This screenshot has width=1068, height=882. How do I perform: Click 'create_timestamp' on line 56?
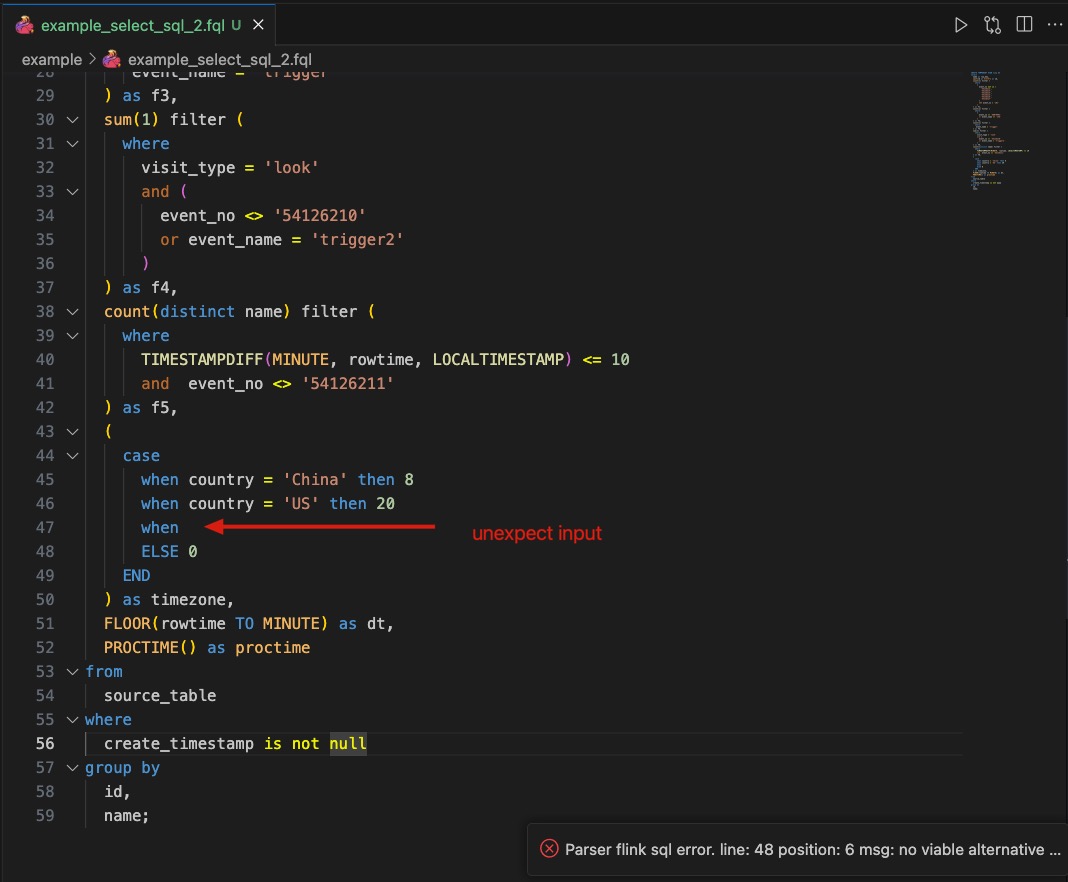178,743
